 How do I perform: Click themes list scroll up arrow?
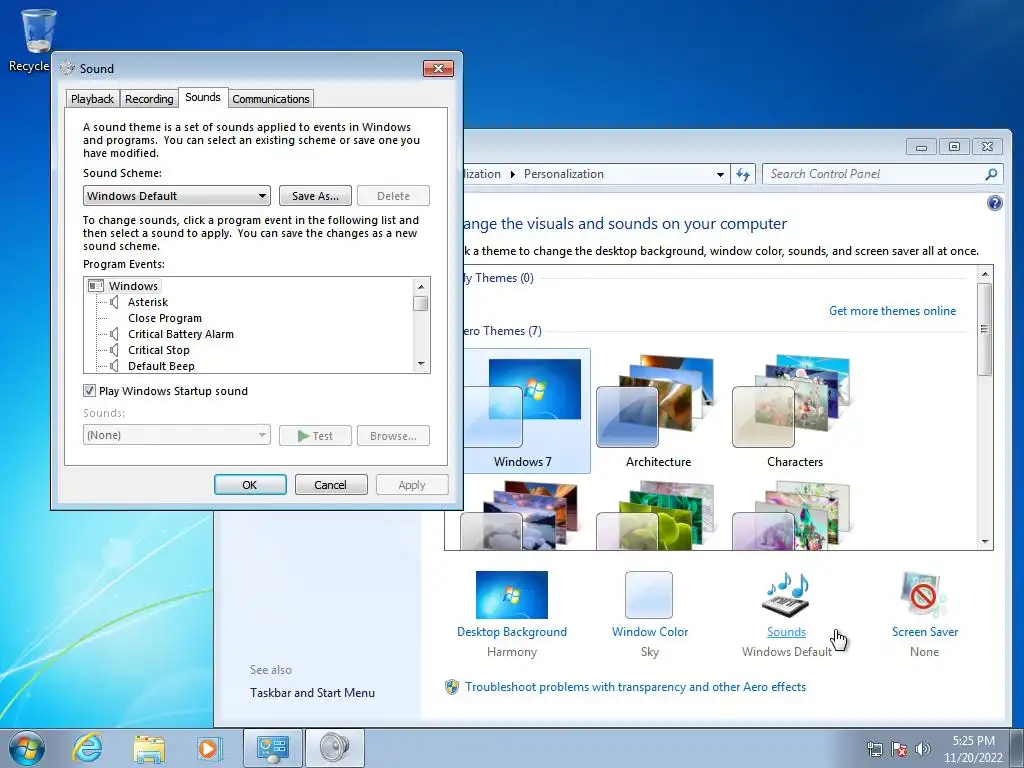point(984,273)
